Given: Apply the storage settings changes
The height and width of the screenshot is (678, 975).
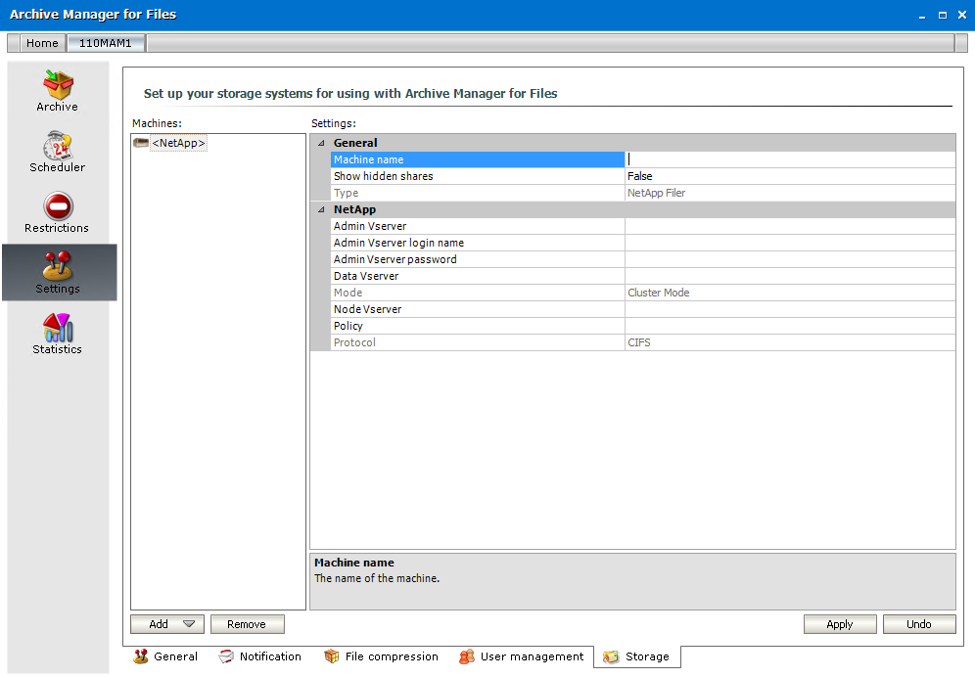Looking at the screenshot, I should (x=839, y=624).
